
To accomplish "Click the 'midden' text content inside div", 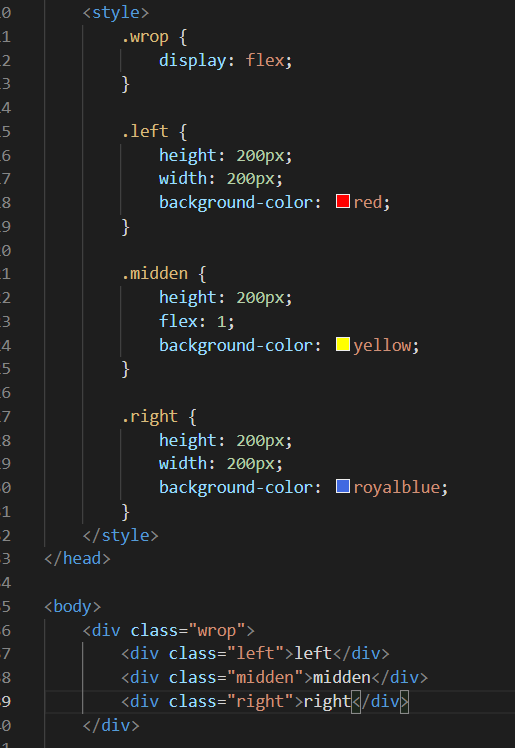I will [341, 677].
